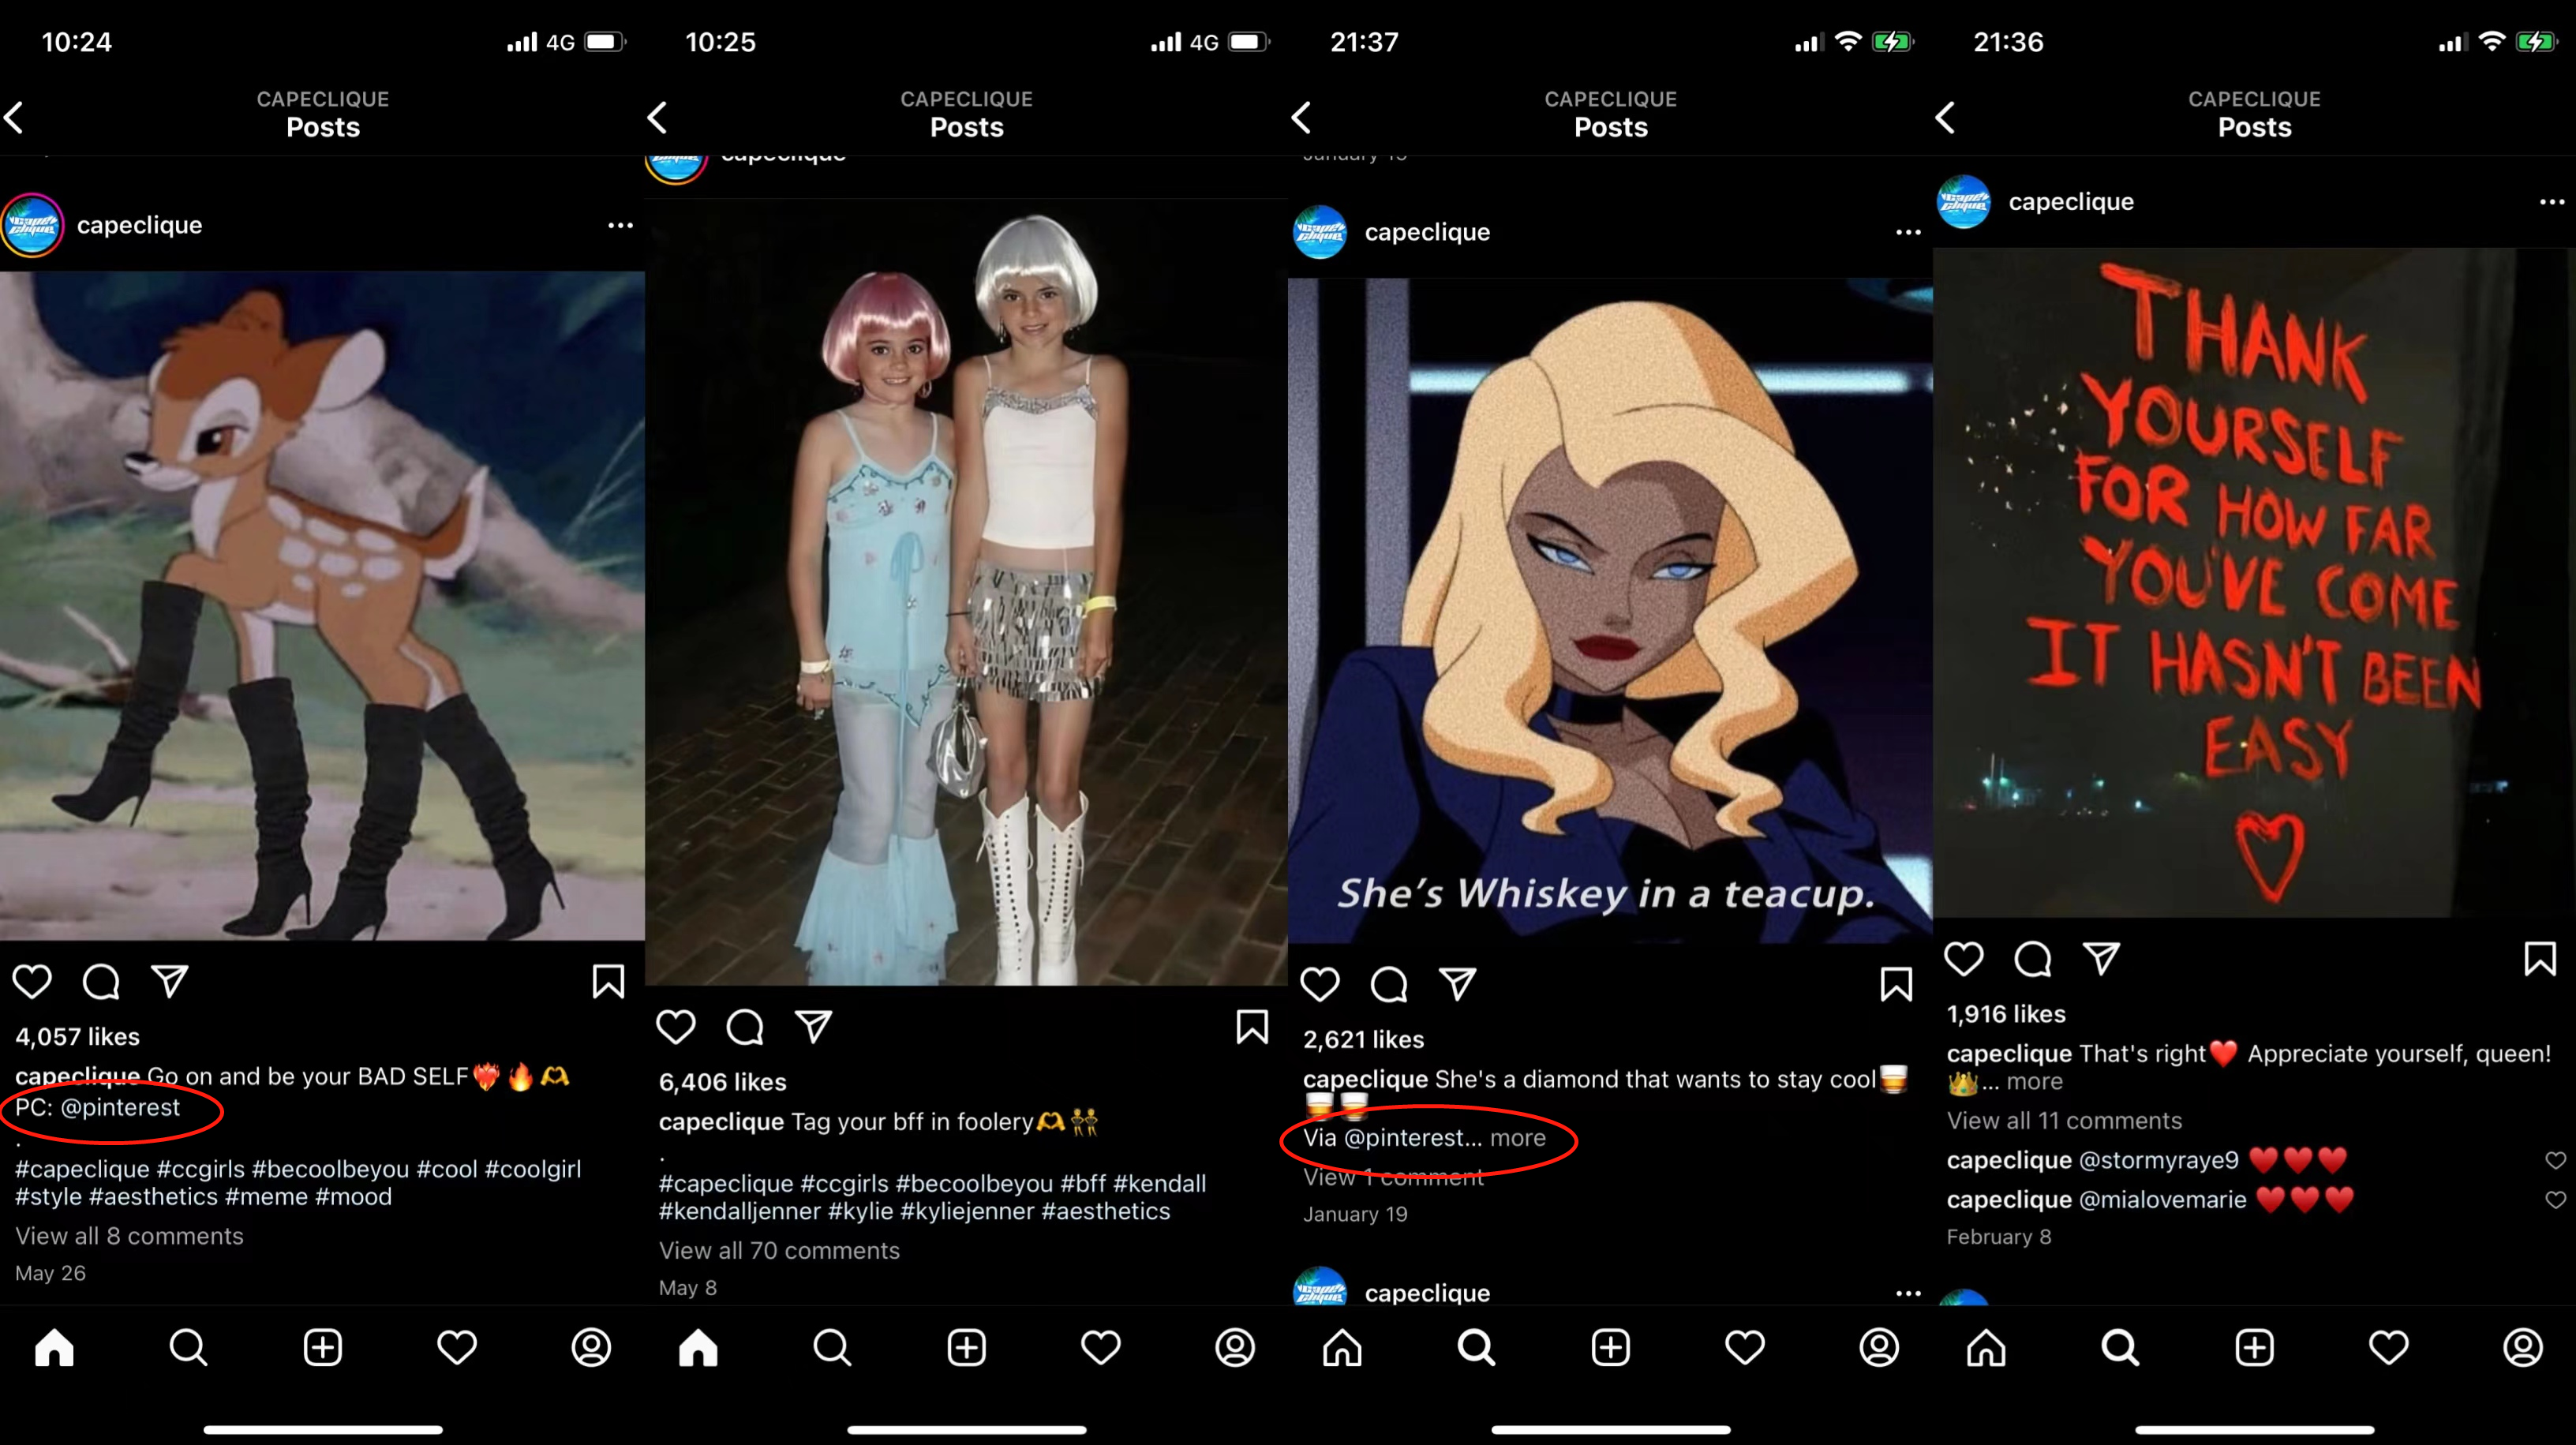Go back from the 10:24 Posts screen
The width and height of the screenshot is (2576, 1445).
[16, 117]
